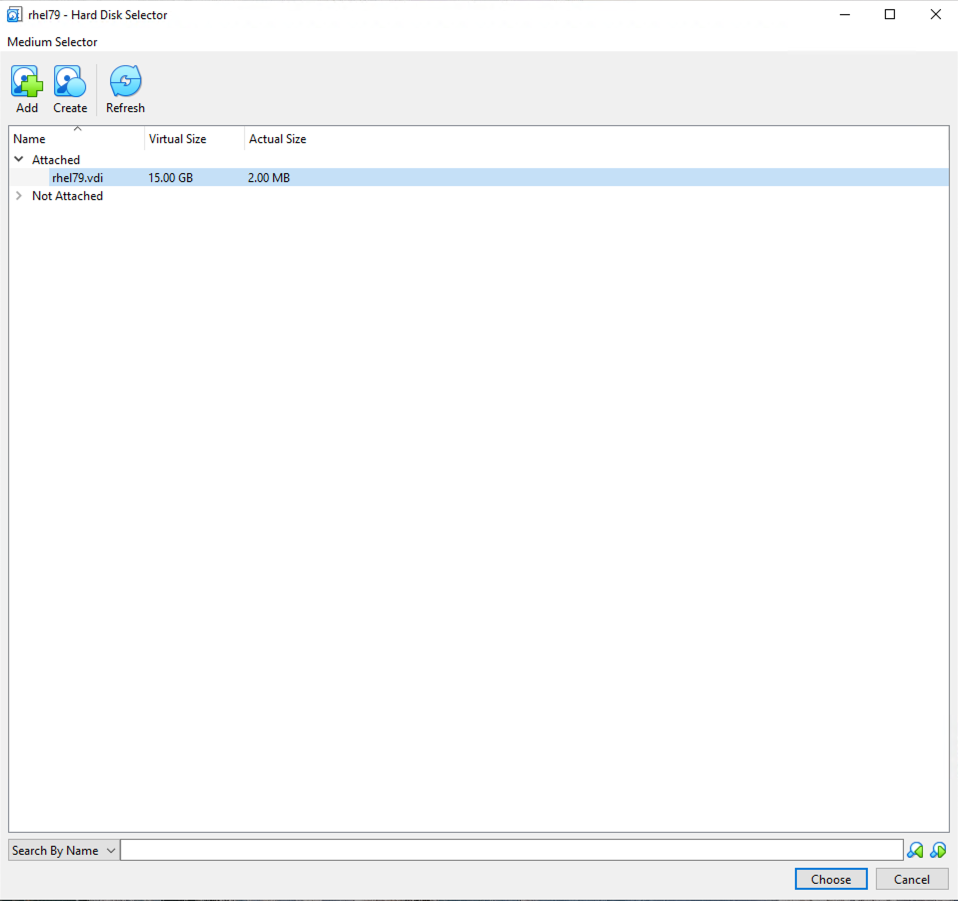Maximize the Hard Disk Selector window
The image size is (958, 901).
[x=890, y=15]
